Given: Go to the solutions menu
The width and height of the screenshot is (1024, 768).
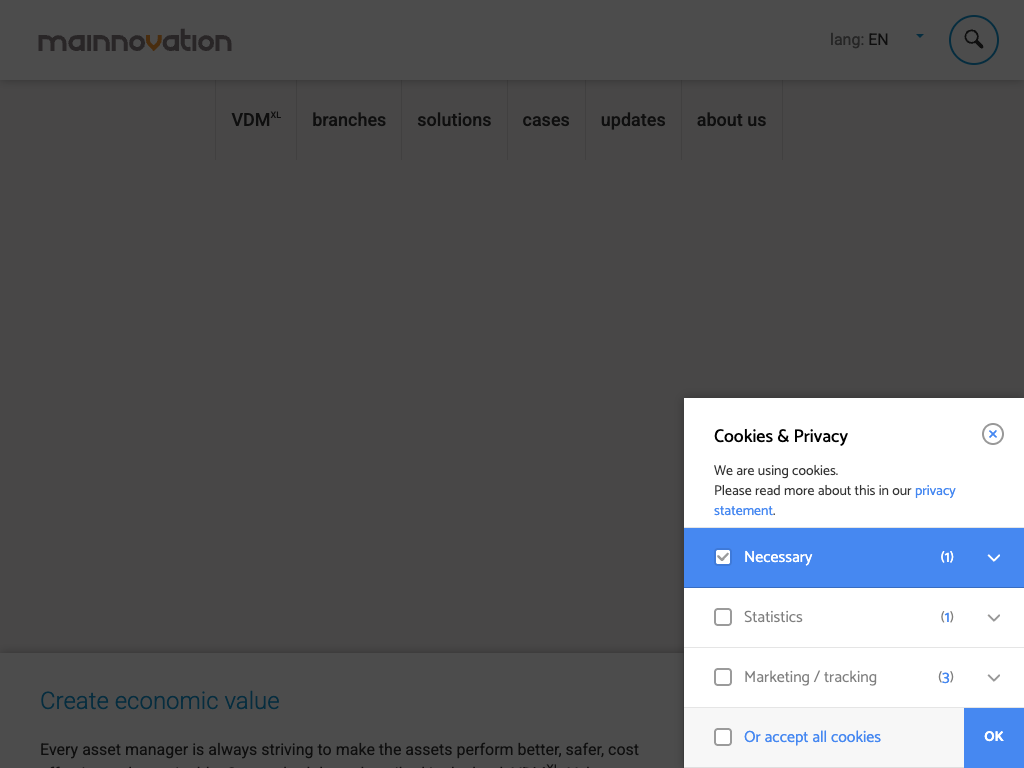Looking at the screenshot, I should (454, 120).
